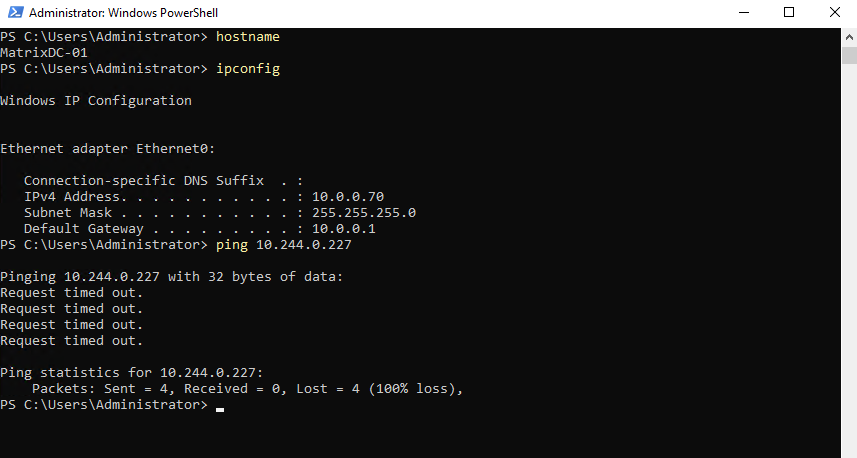Click the first Request timed out line

pyautogui.click(x=72, y=293)
